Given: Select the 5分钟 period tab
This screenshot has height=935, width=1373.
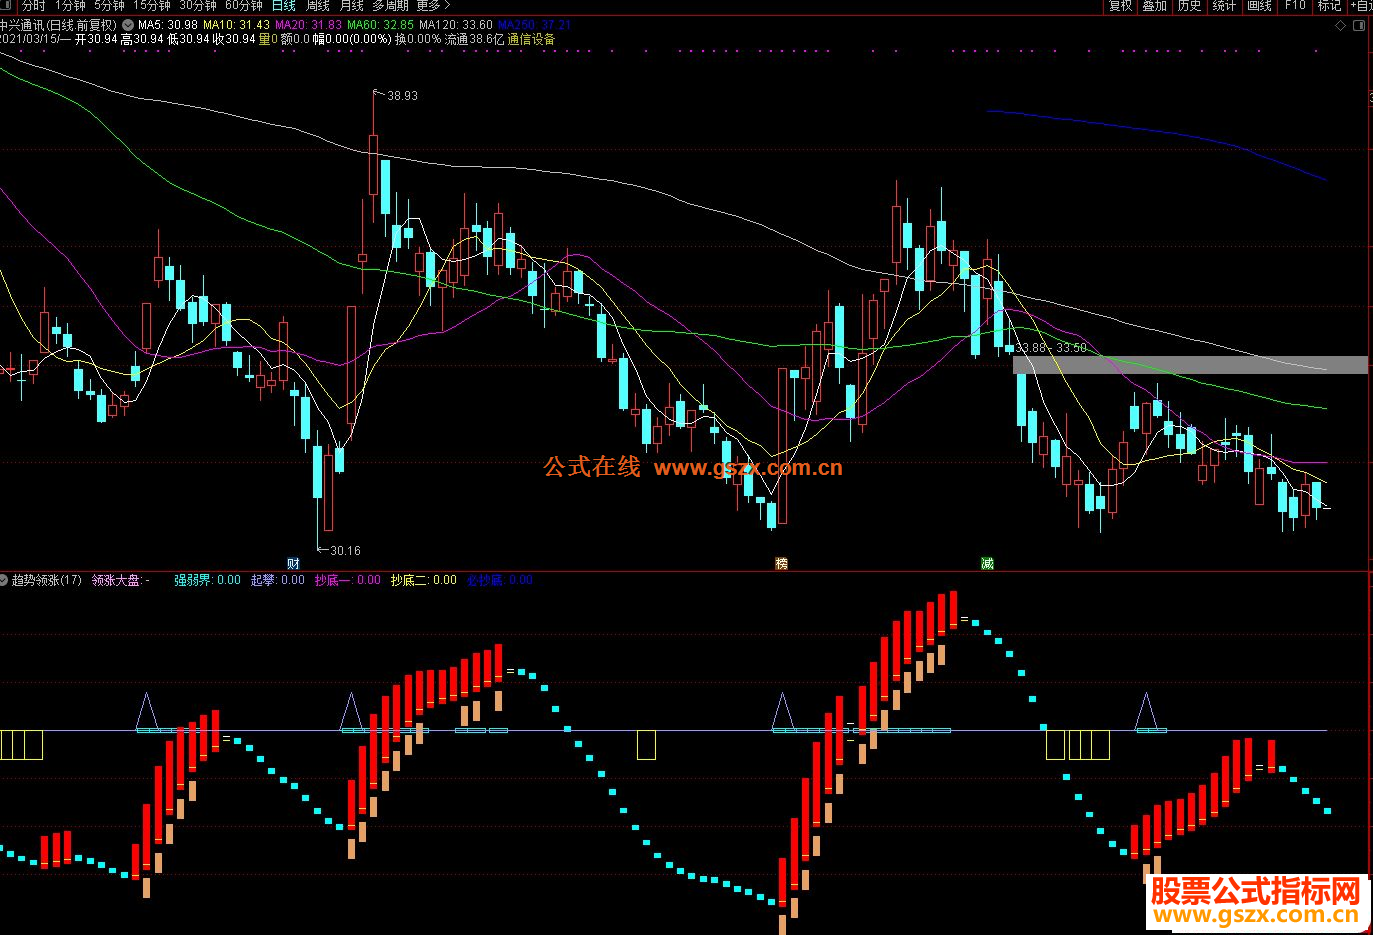Looking at the screenshot, I should [x=109, y=5].
